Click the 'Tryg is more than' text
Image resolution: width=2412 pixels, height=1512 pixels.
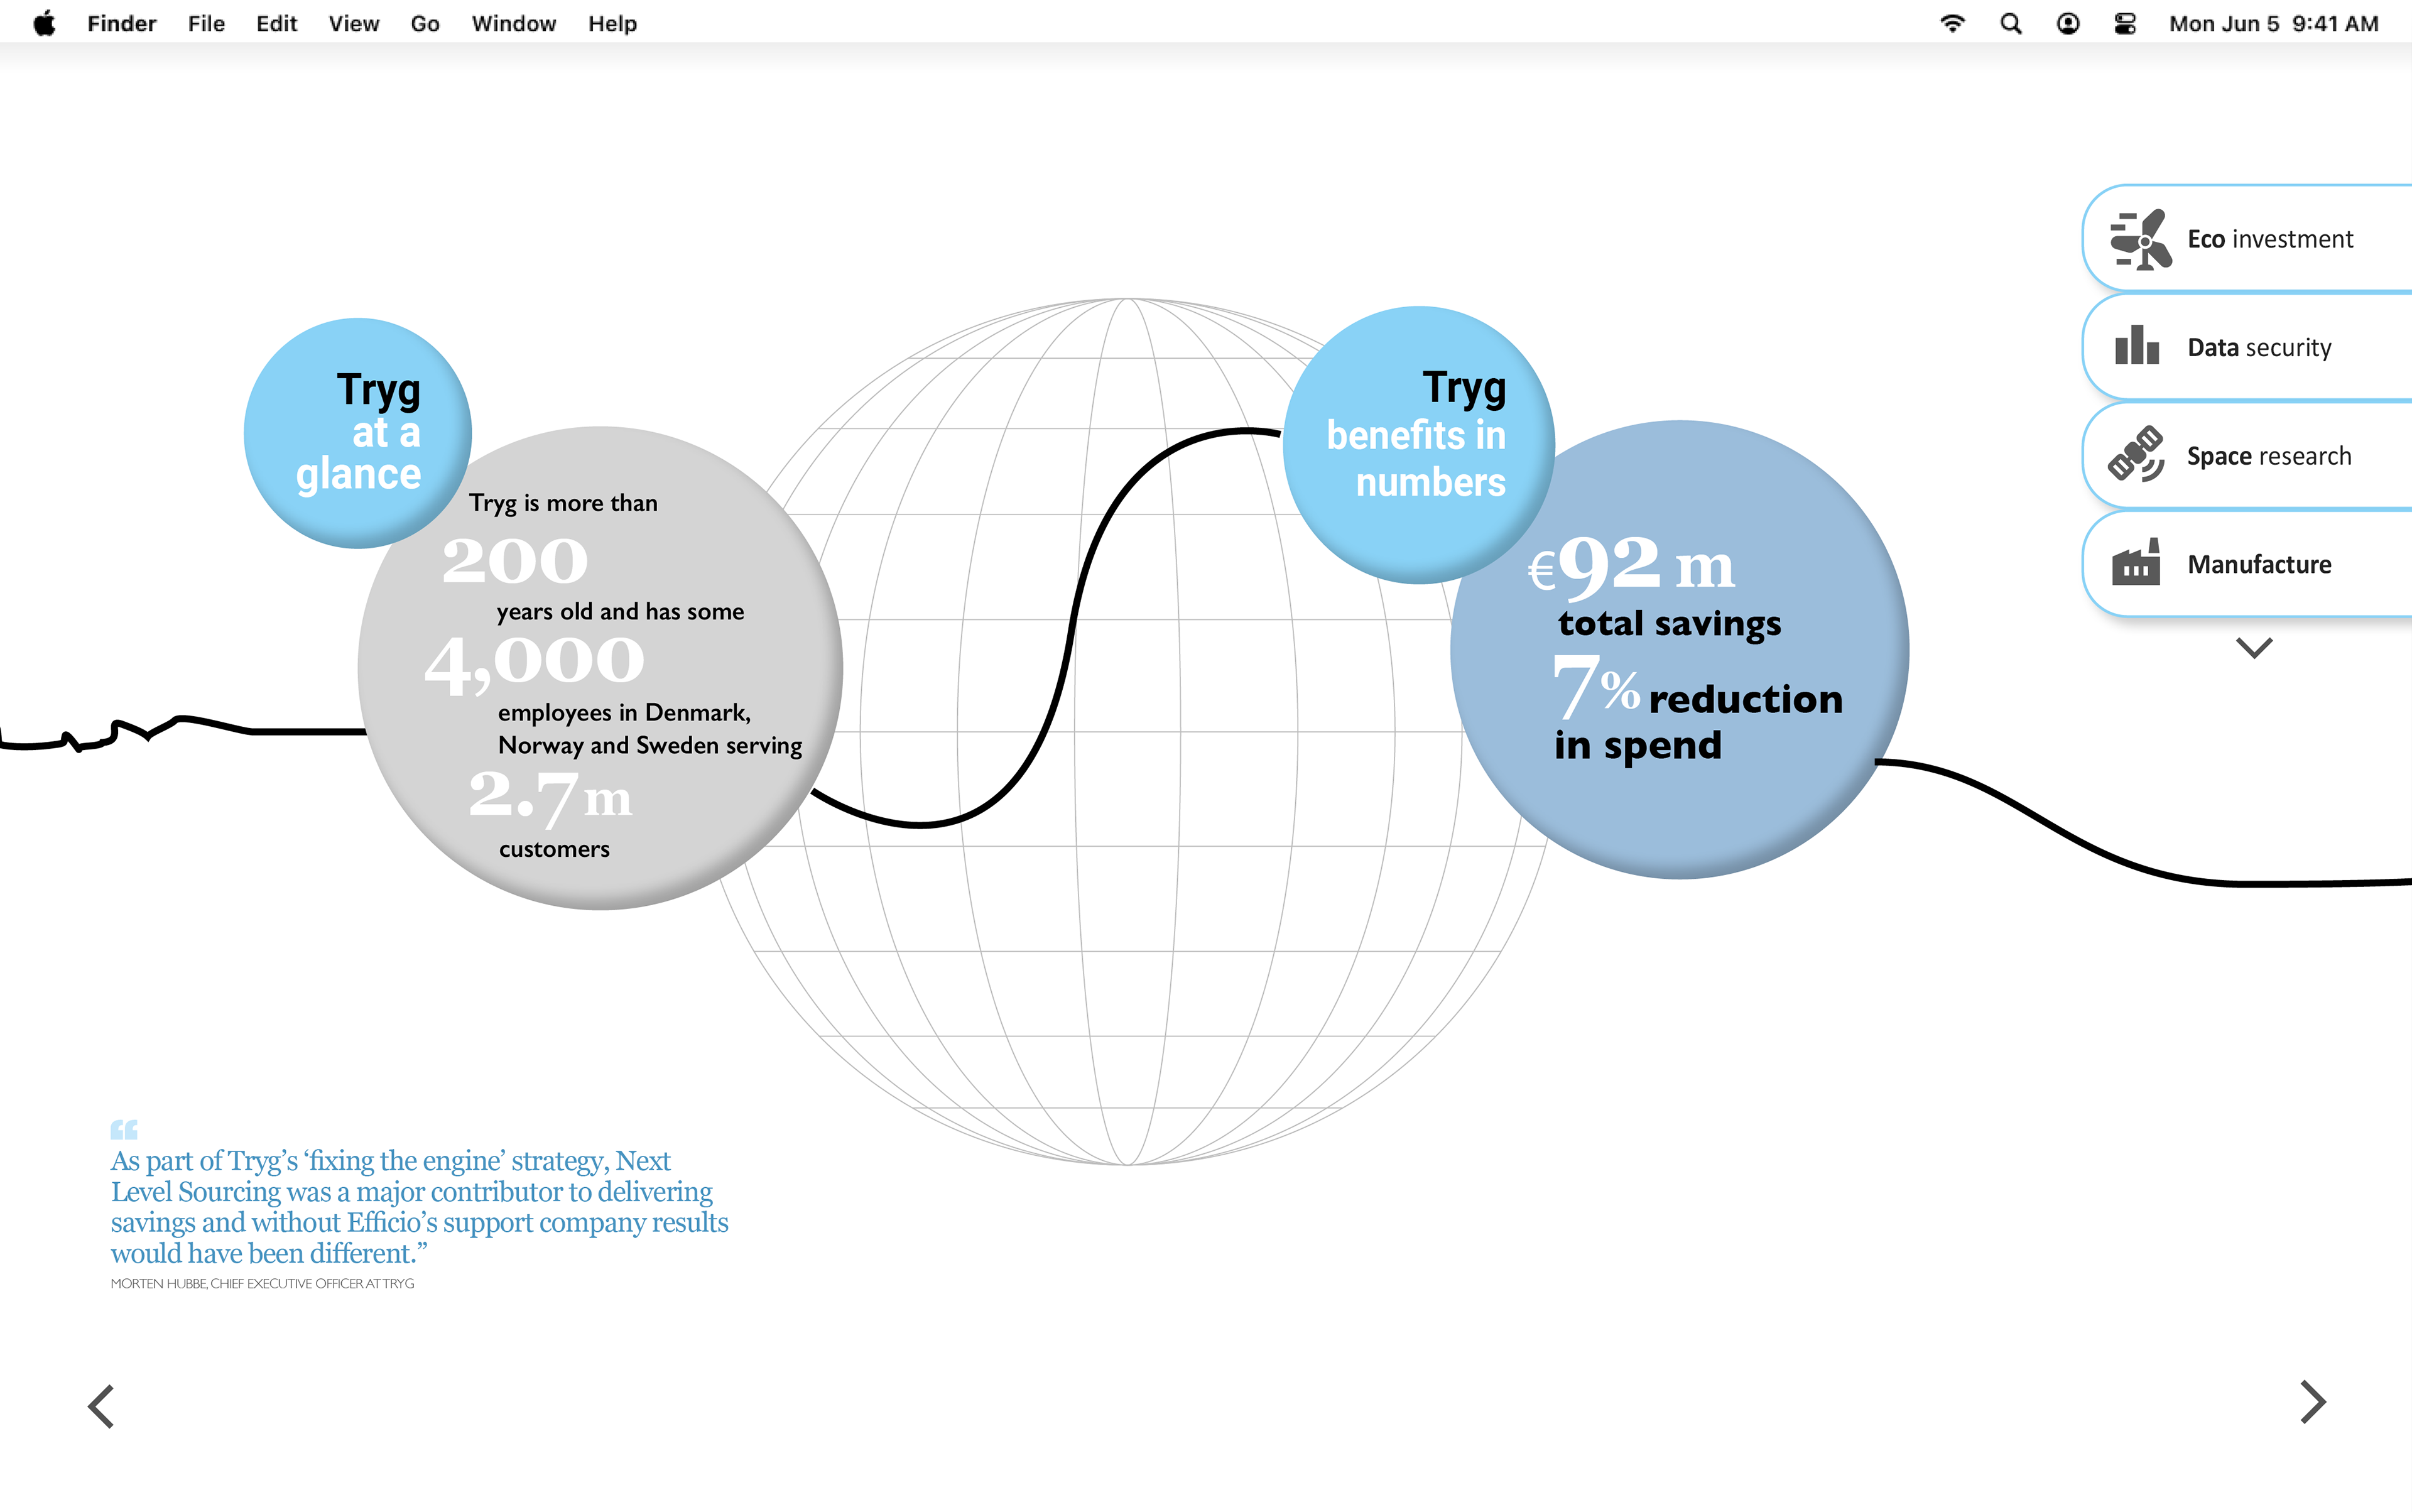point(563,503)
